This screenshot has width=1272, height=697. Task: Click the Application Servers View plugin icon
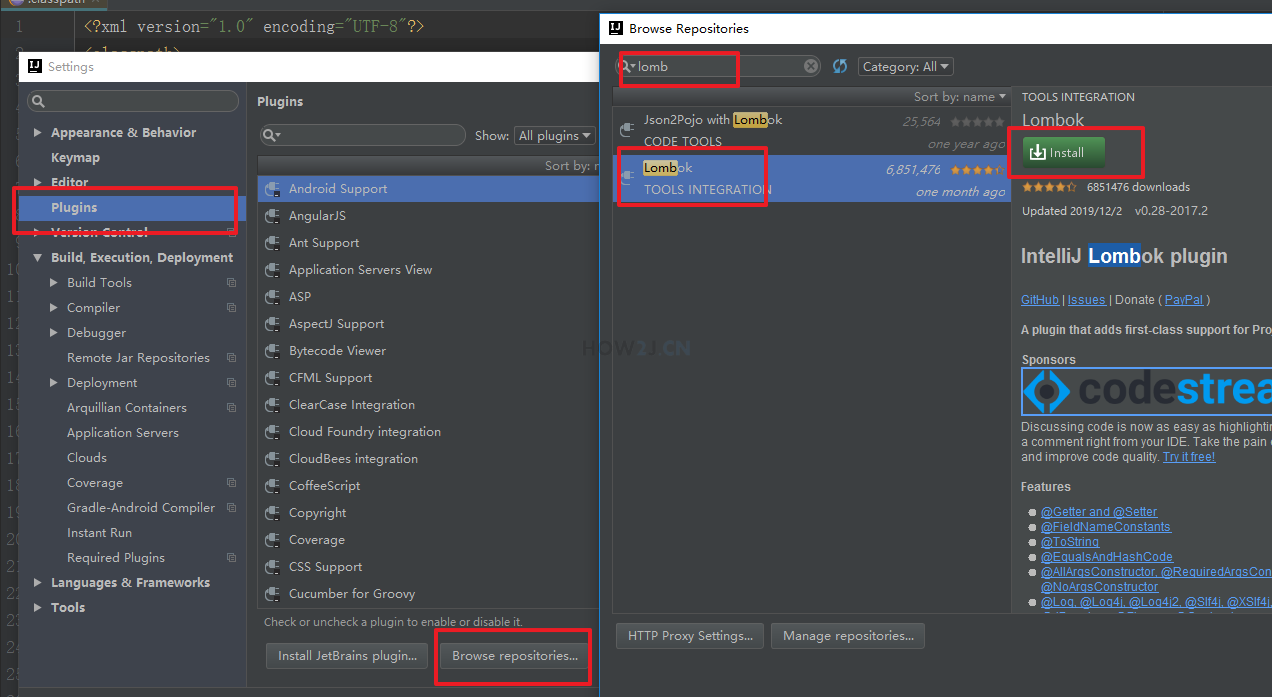click(x=272, y=270)
